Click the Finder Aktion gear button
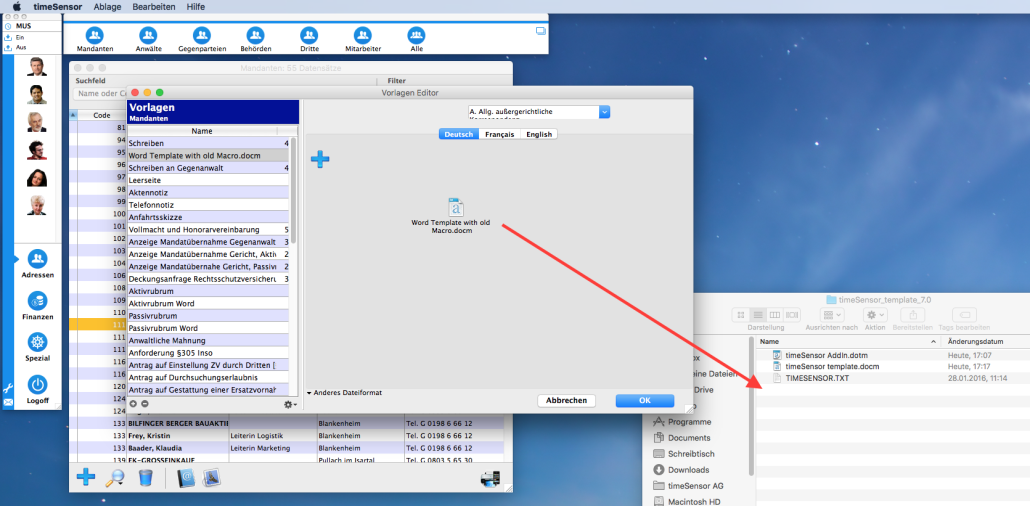Viewport: 1030px width, 506px height. (x=875, y=315)
